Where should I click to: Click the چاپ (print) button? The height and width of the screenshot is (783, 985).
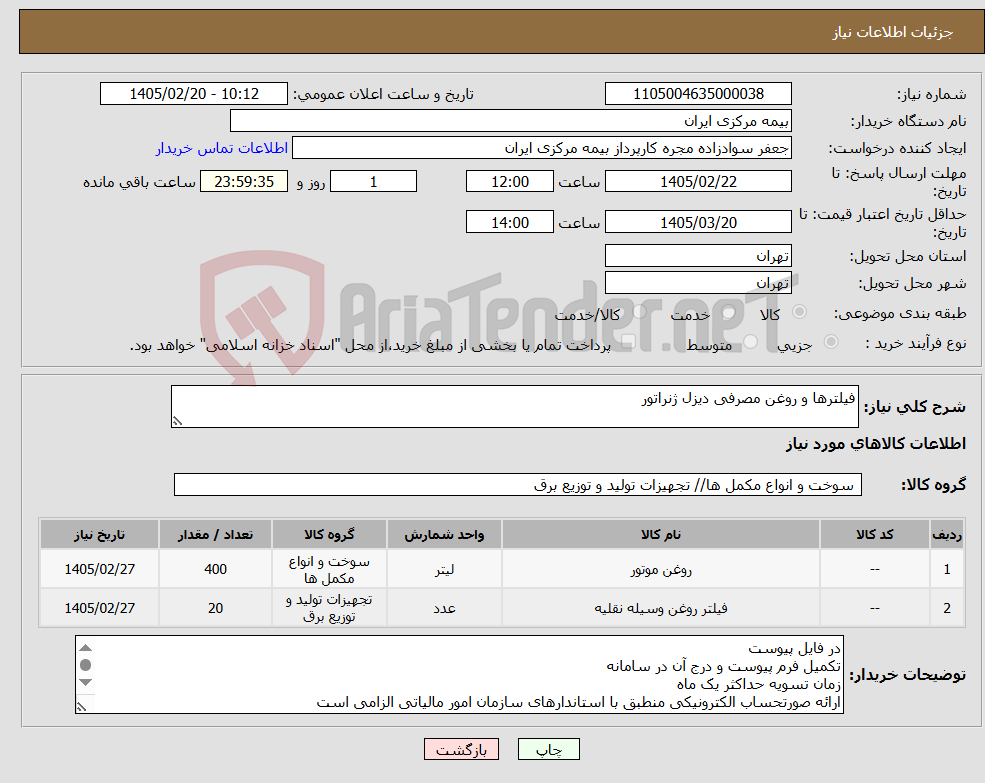[548, 749]
